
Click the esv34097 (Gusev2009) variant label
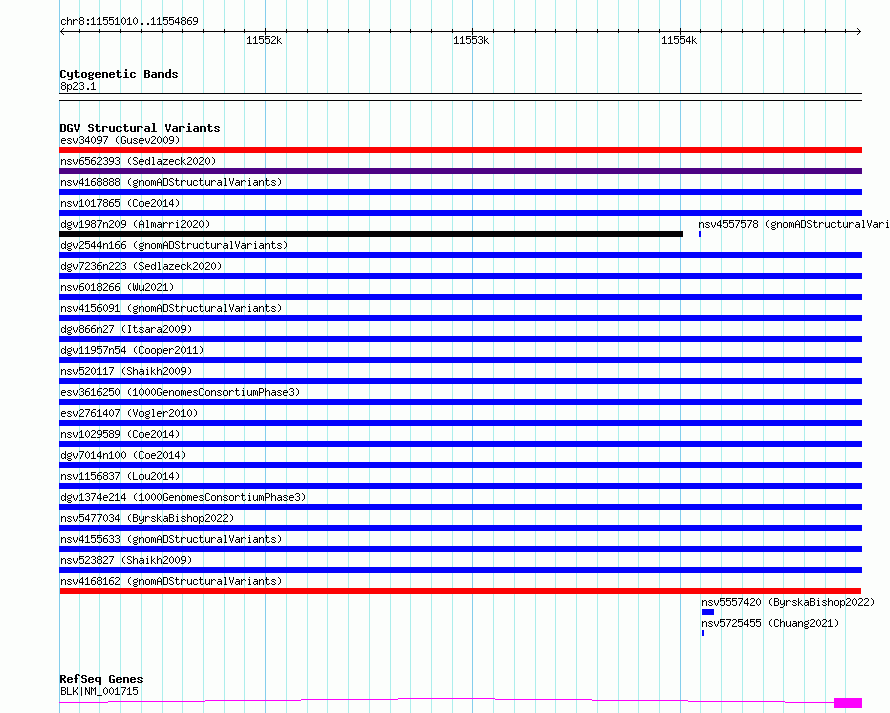(120, 140)
